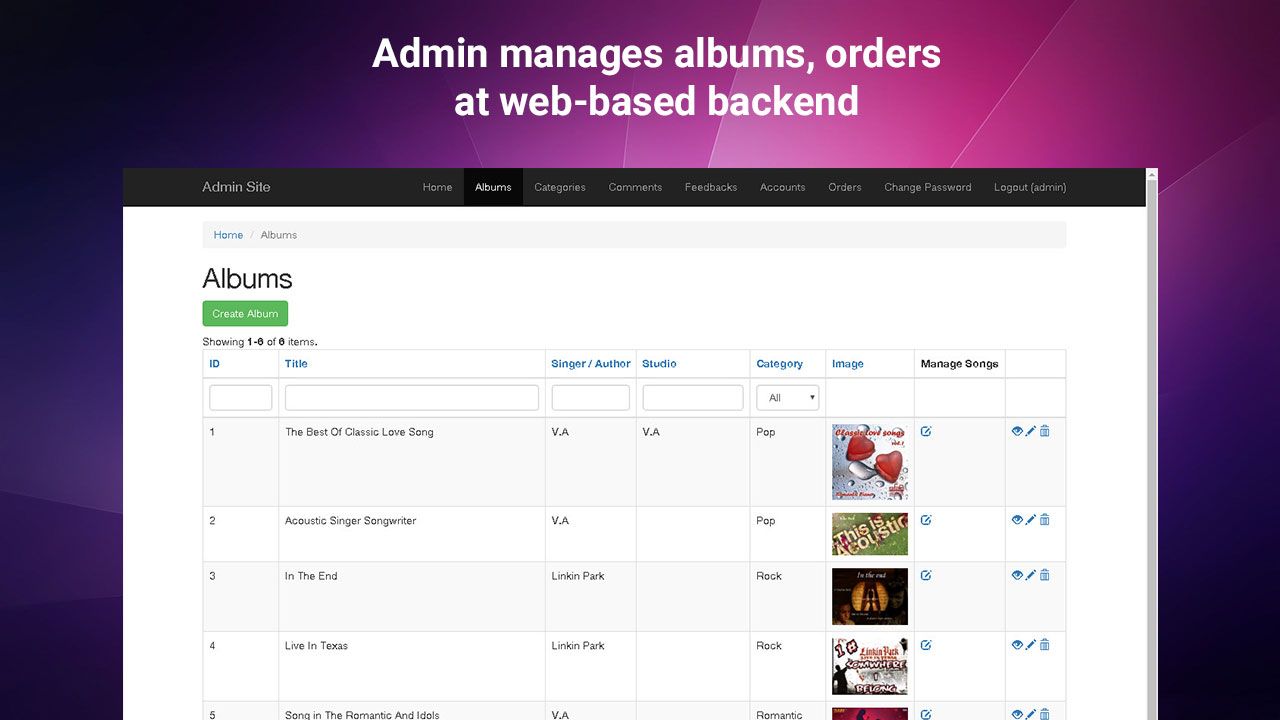This screenshot has height=720, width=1280.
Task: Select title text 'The Best Of Classic Love Song'
Action: pyautogui.click(x=359, y=432)
